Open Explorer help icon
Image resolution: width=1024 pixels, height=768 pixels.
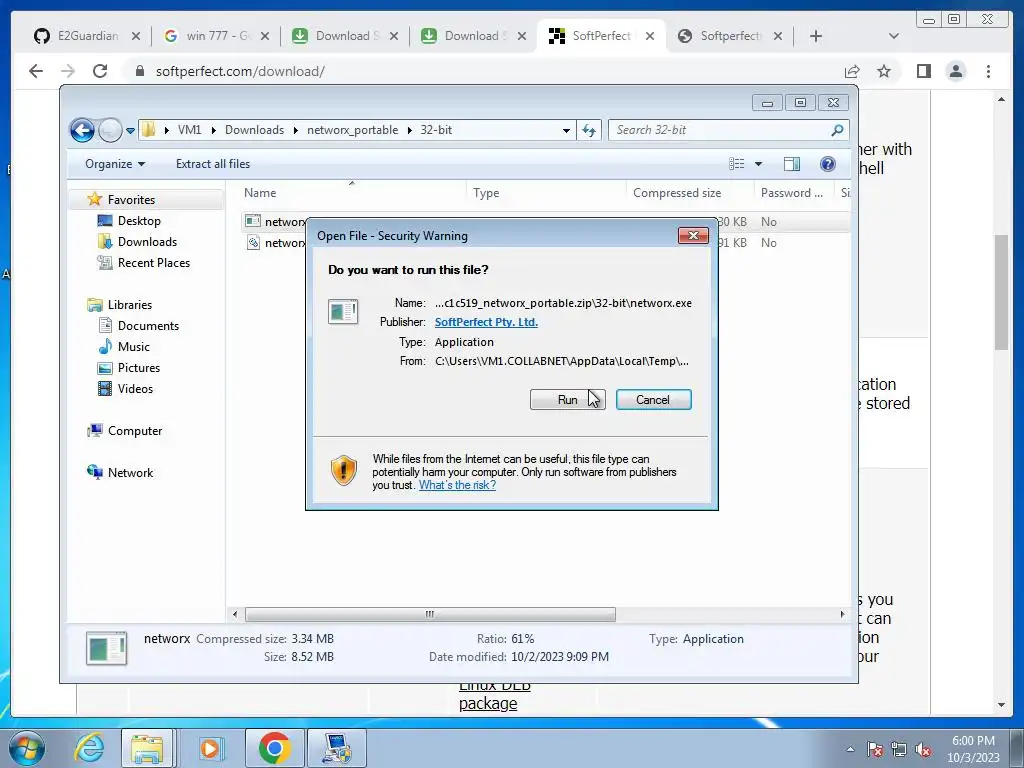coord(827,164)
